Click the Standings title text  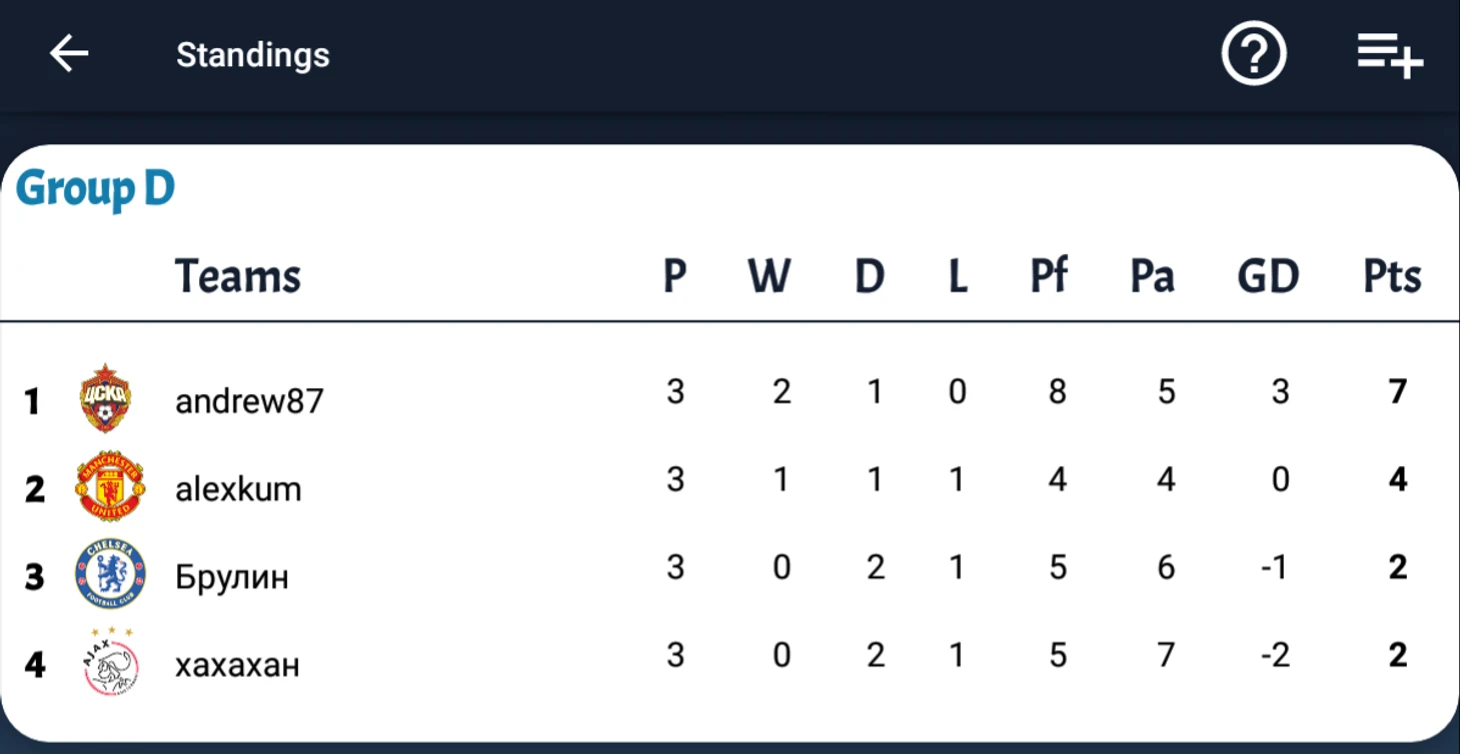(253, 54)
